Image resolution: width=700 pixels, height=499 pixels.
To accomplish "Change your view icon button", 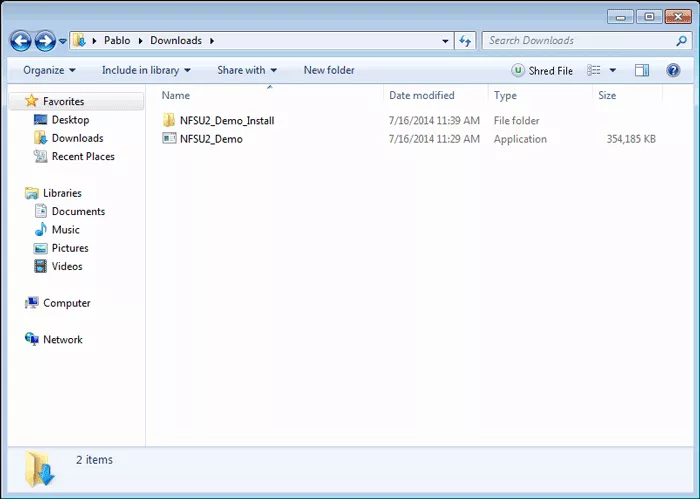I will 593,70.
